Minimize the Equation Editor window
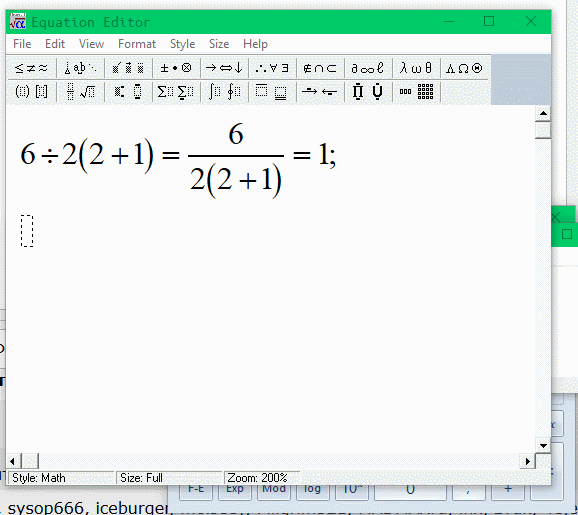This screenshot has width=578, height=515. coord(449,21)
